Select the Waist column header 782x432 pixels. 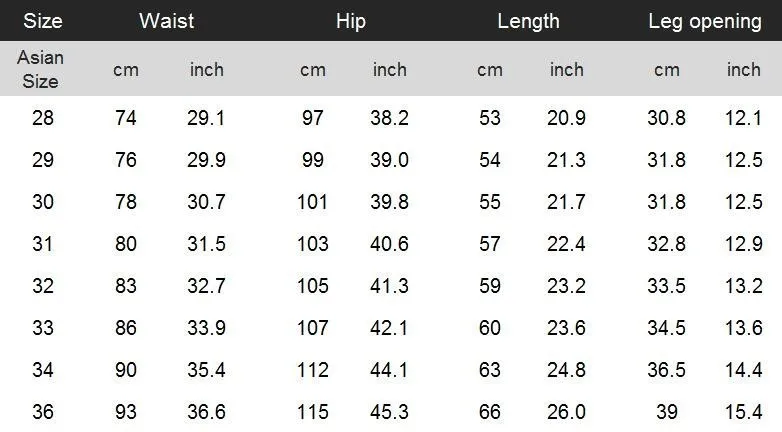pos(166,21)
